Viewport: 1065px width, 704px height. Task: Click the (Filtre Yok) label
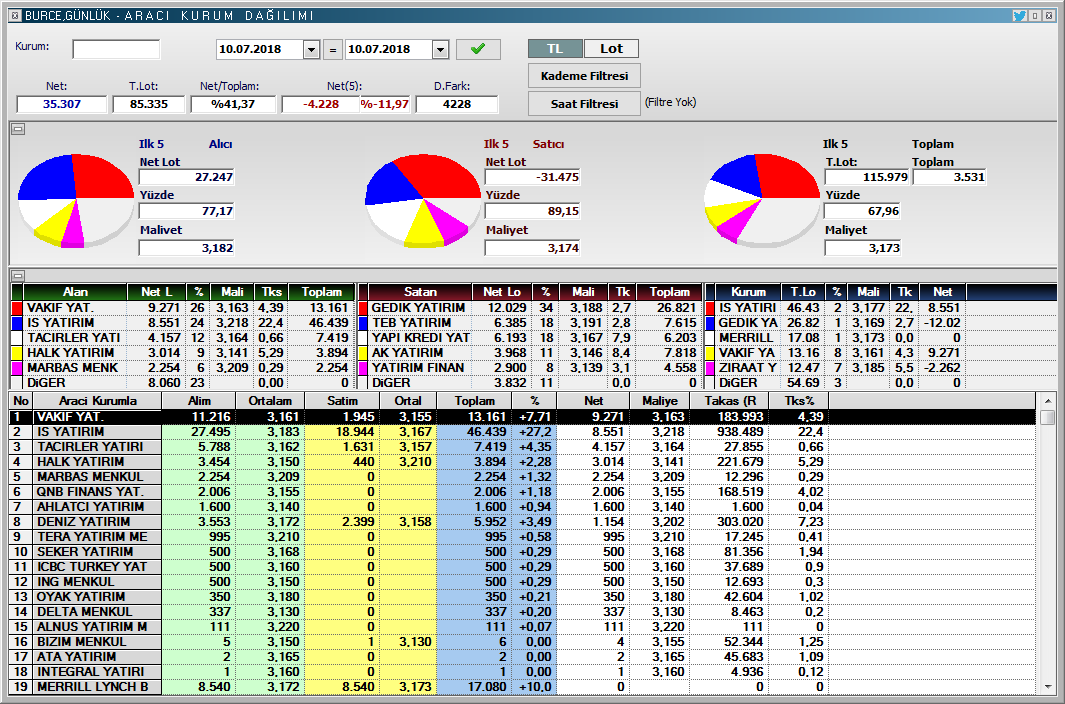click(x=670, y=103)
